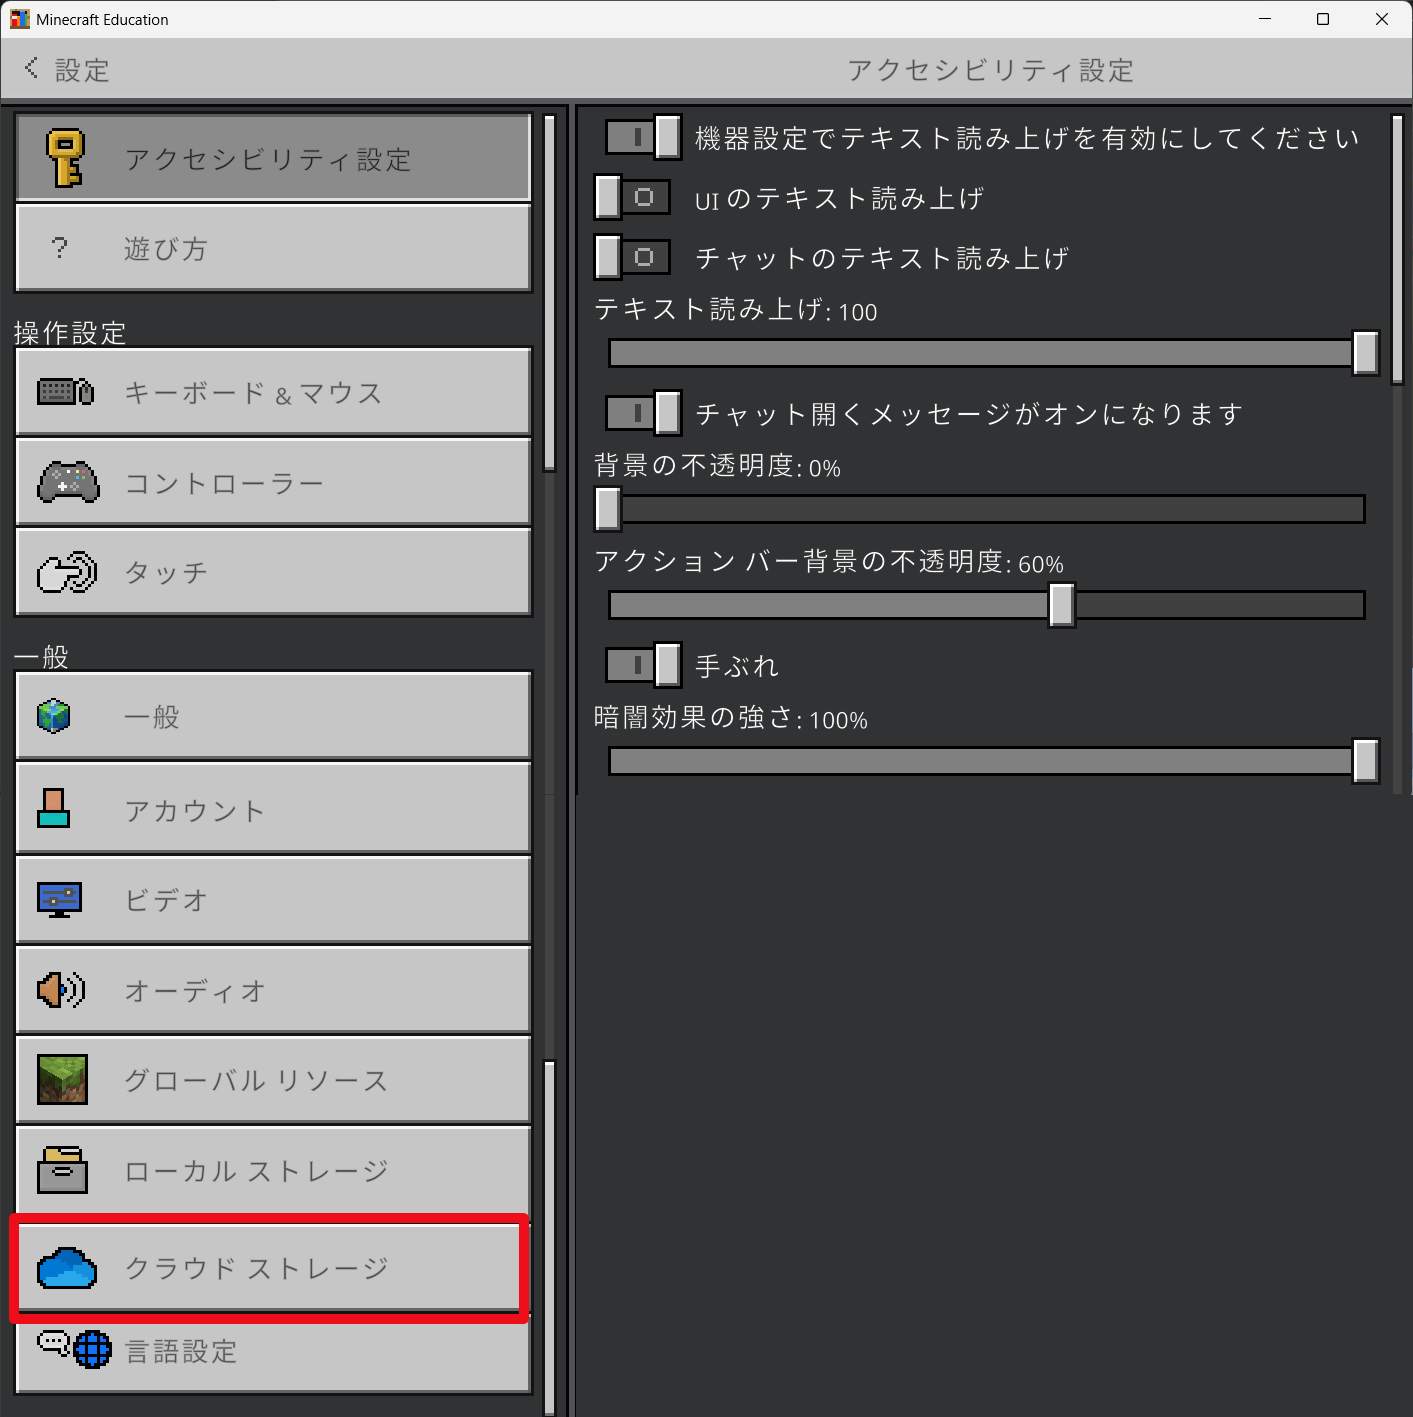Toggle 機器設定でテキスト読み上げ switch

pyautogui.click(x=643, y=137)
